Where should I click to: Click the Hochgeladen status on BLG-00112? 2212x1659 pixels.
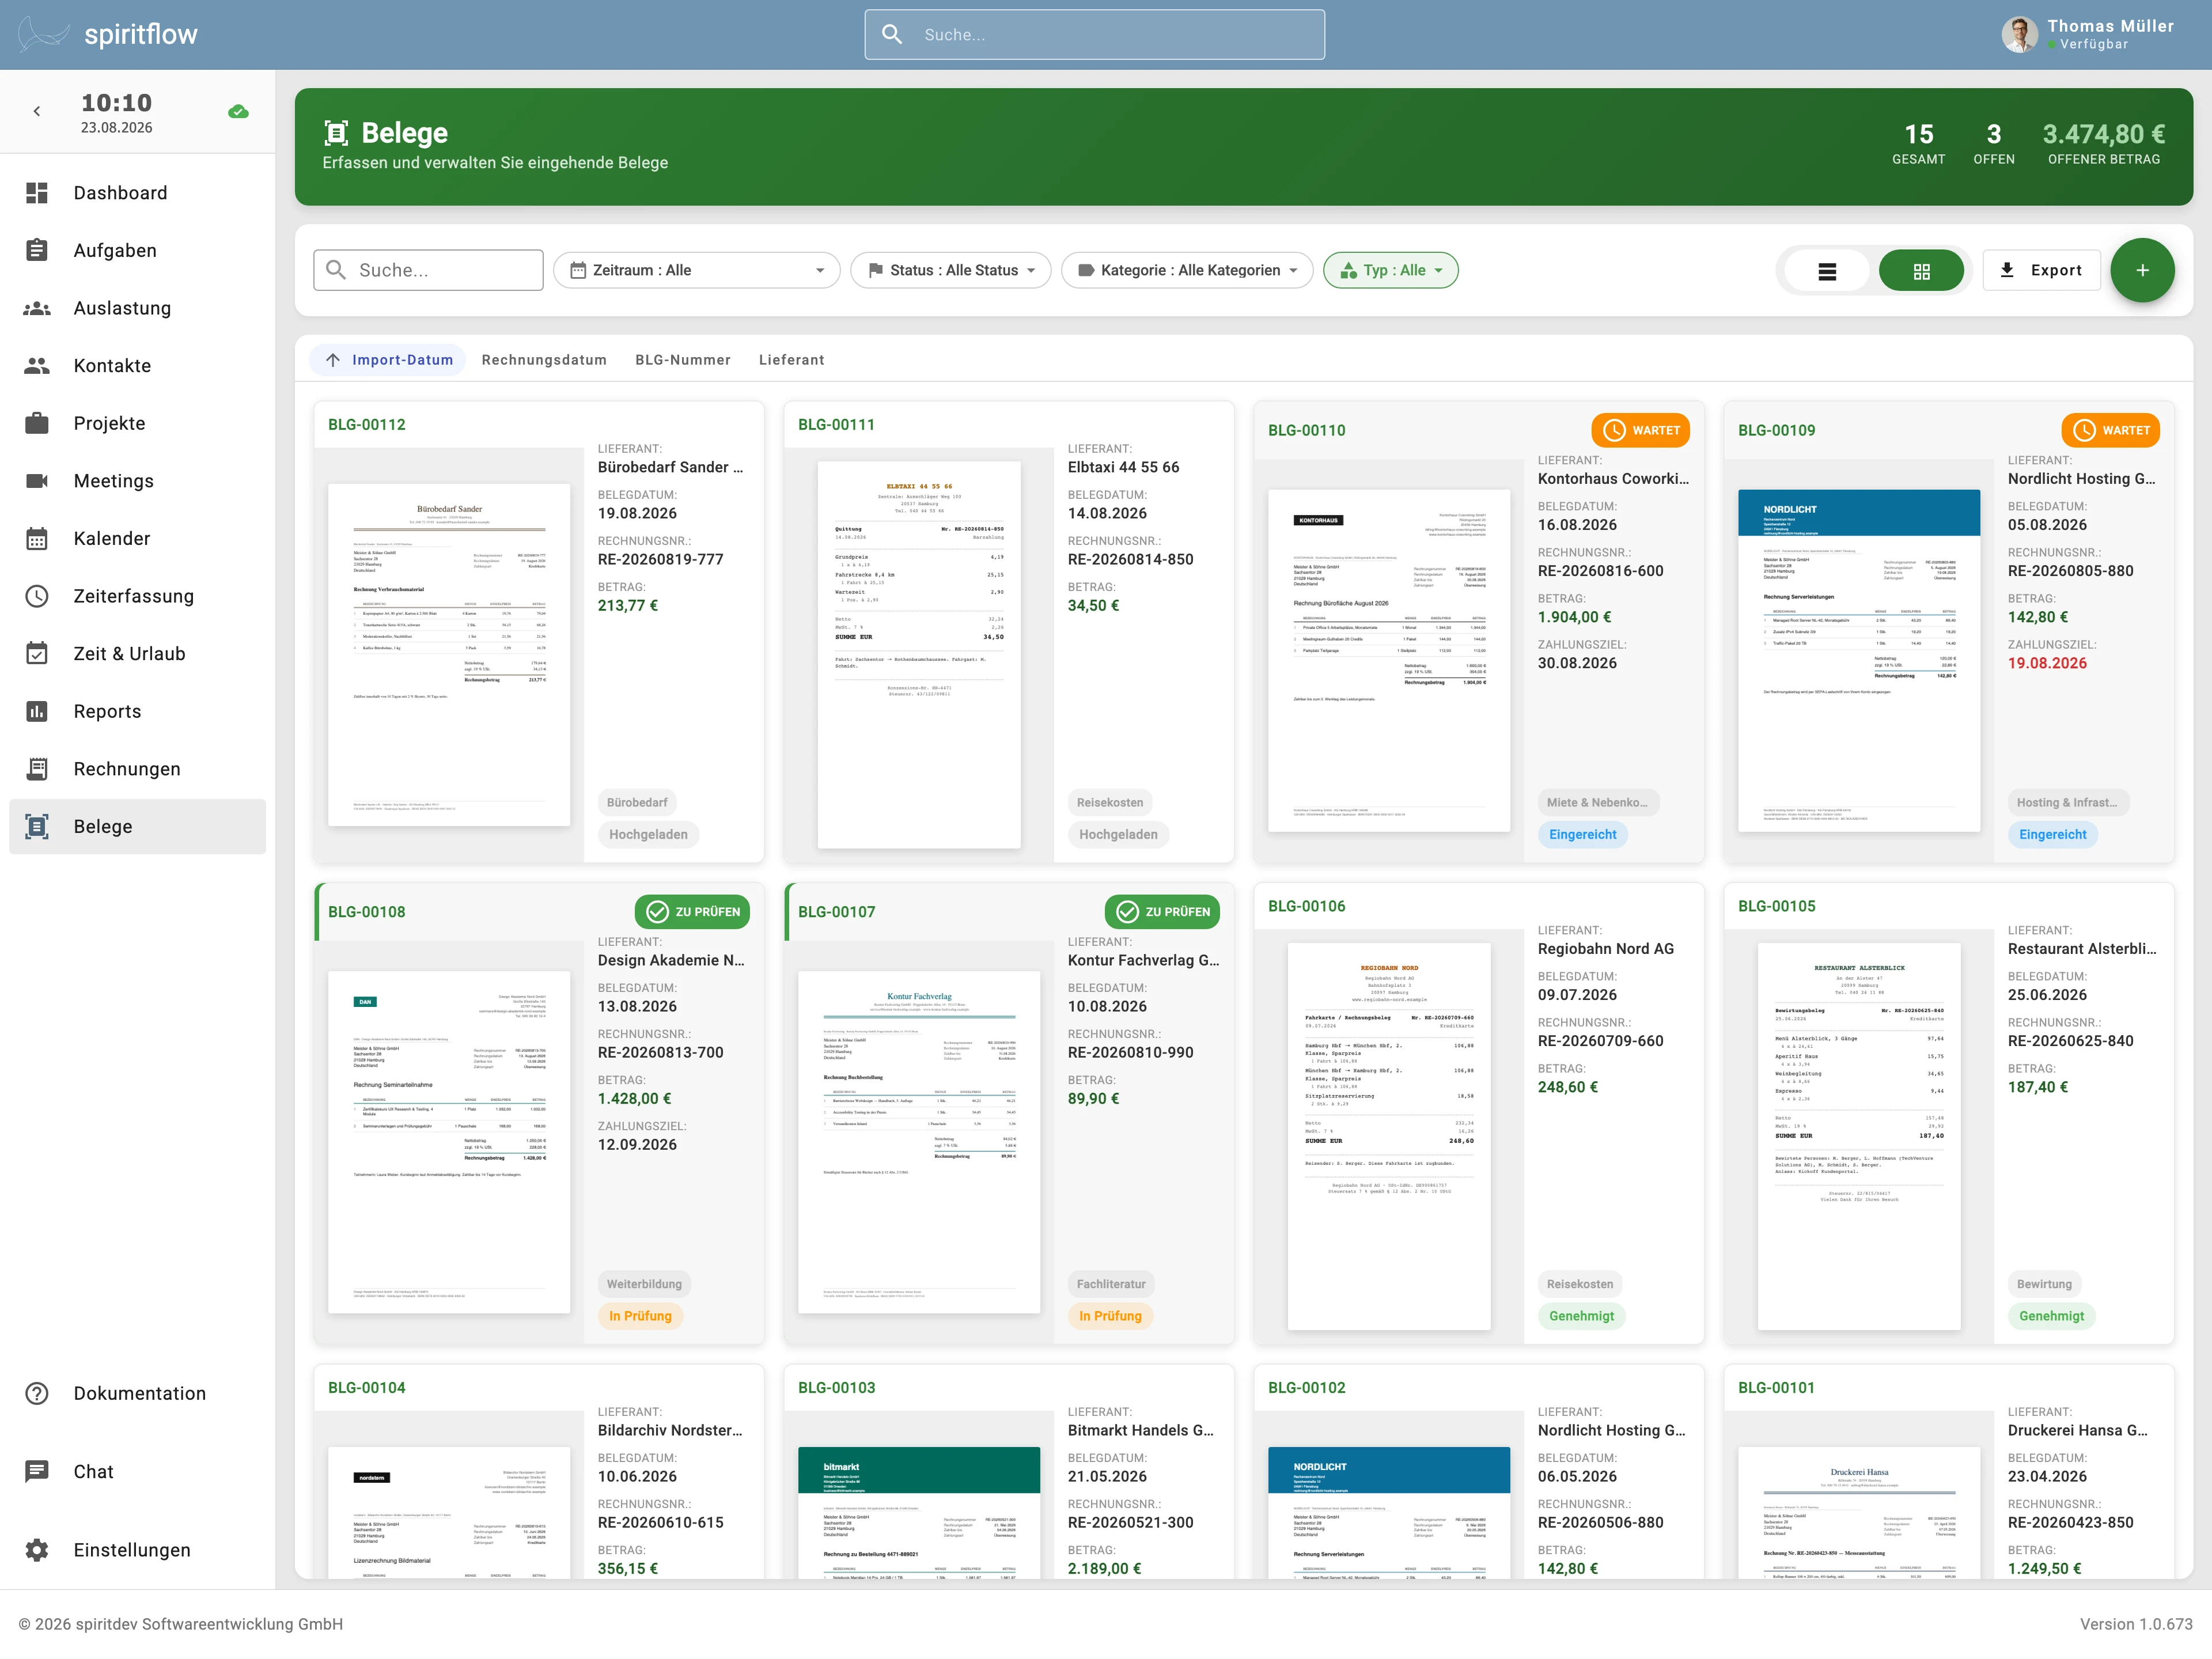pos(648,835)
